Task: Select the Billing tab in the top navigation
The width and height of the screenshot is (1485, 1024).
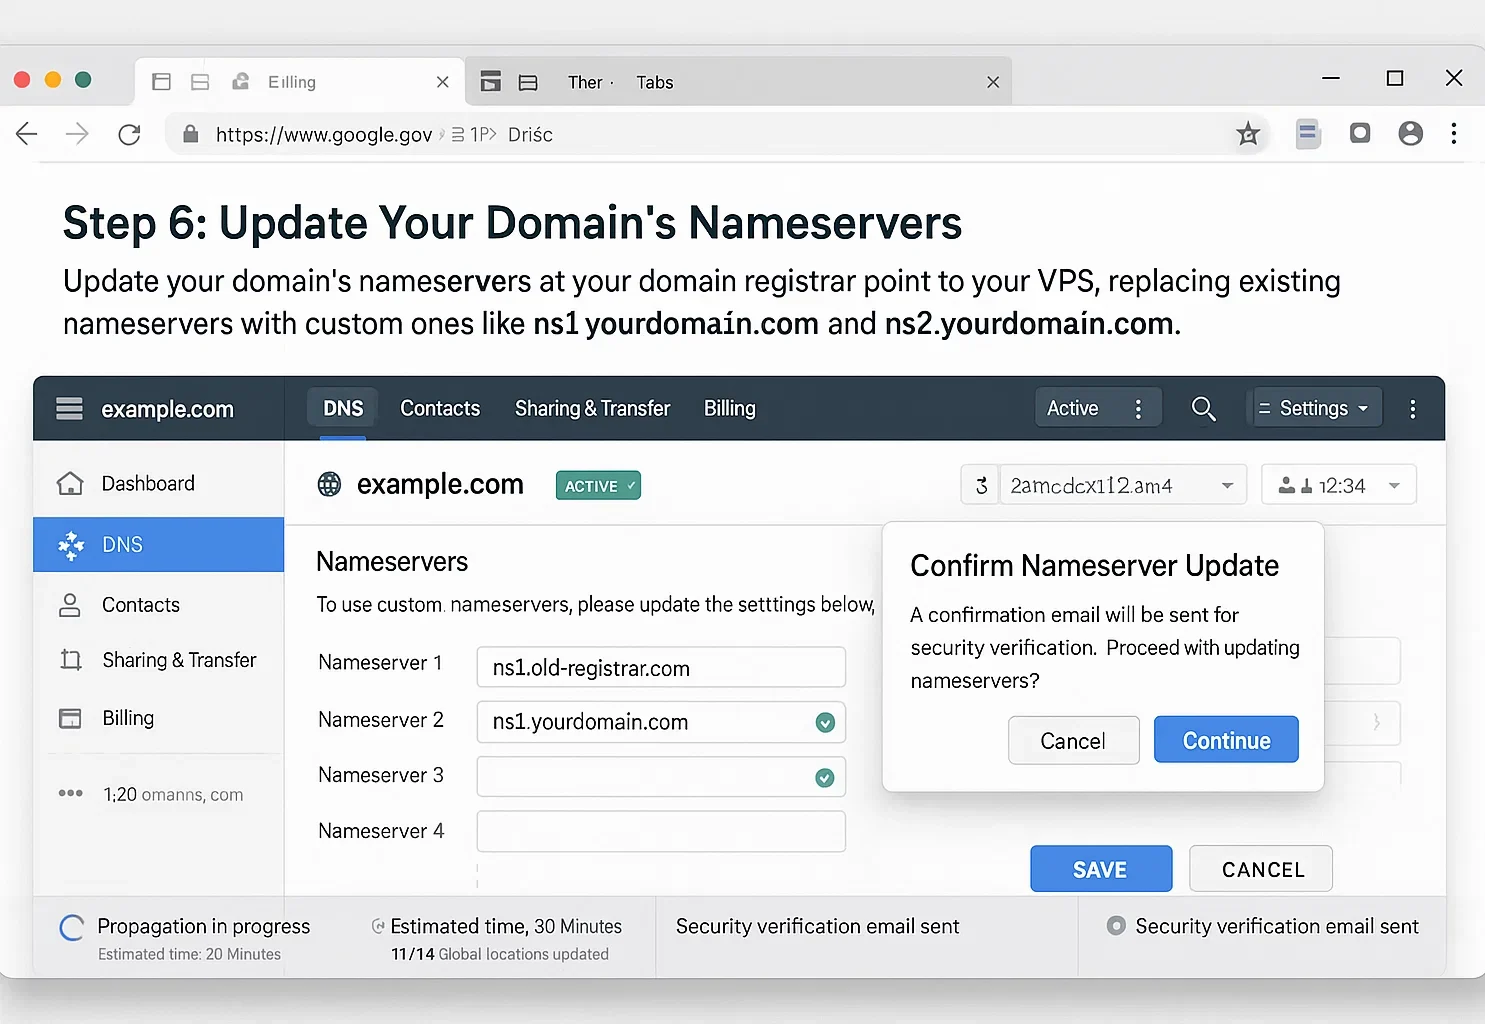Action: (729, 408)
